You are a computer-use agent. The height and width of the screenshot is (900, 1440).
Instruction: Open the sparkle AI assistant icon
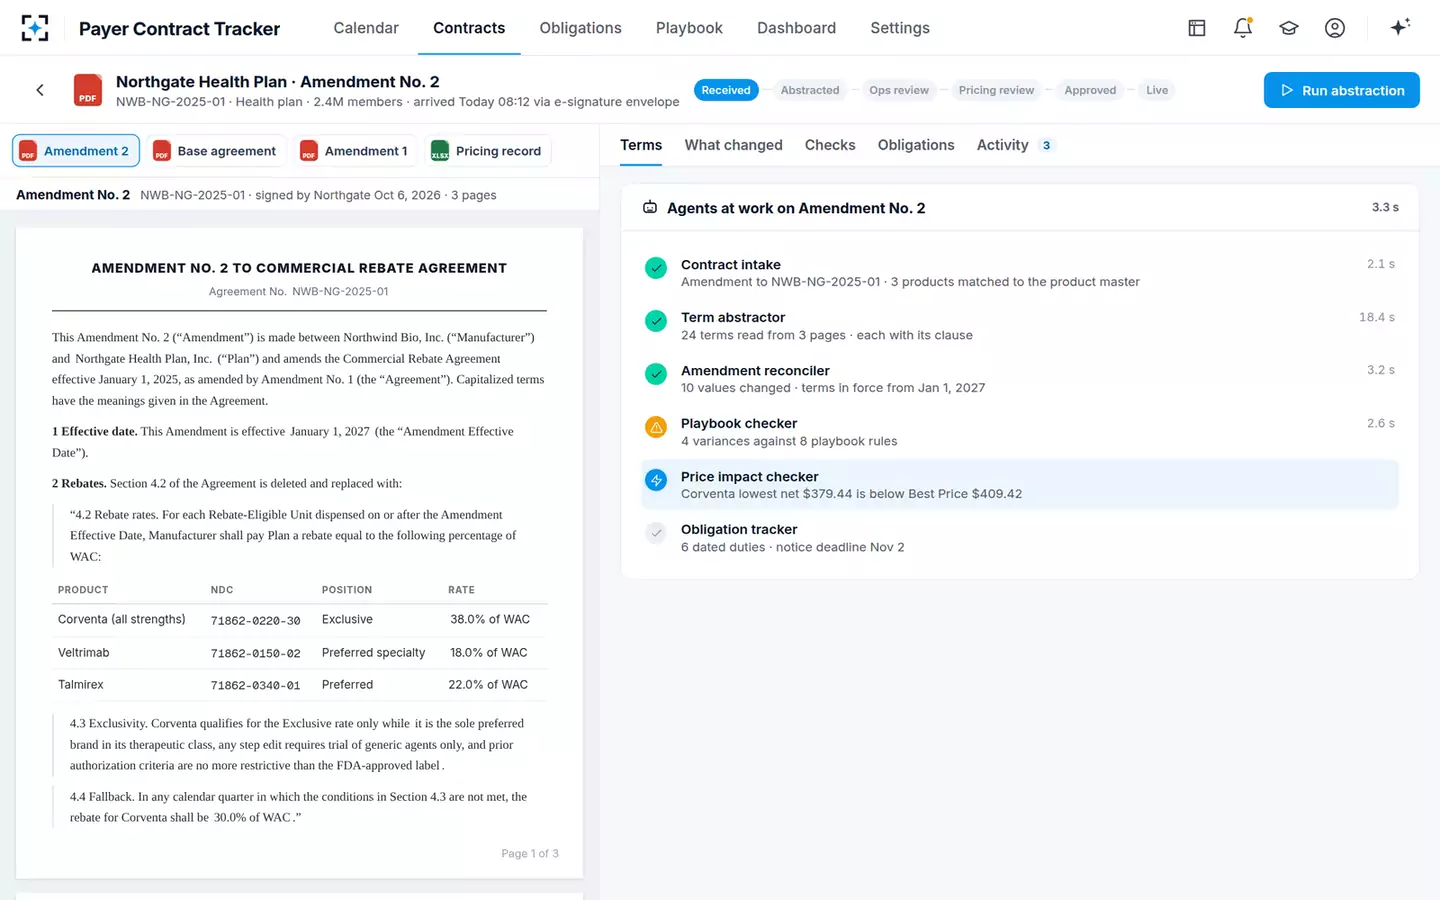click(1400, 27)
